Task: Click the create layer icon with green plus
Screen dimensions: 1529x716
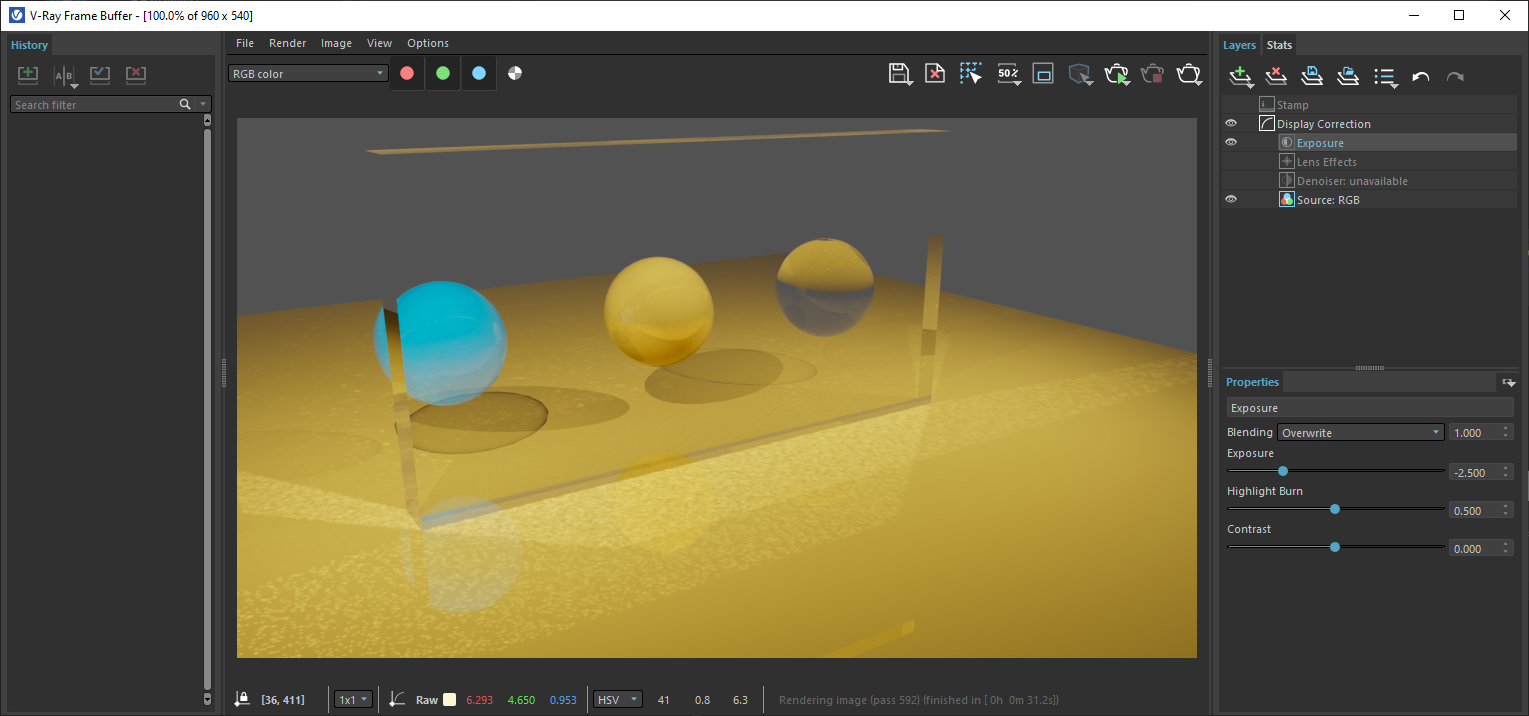Action: (x=1240, y=76)
